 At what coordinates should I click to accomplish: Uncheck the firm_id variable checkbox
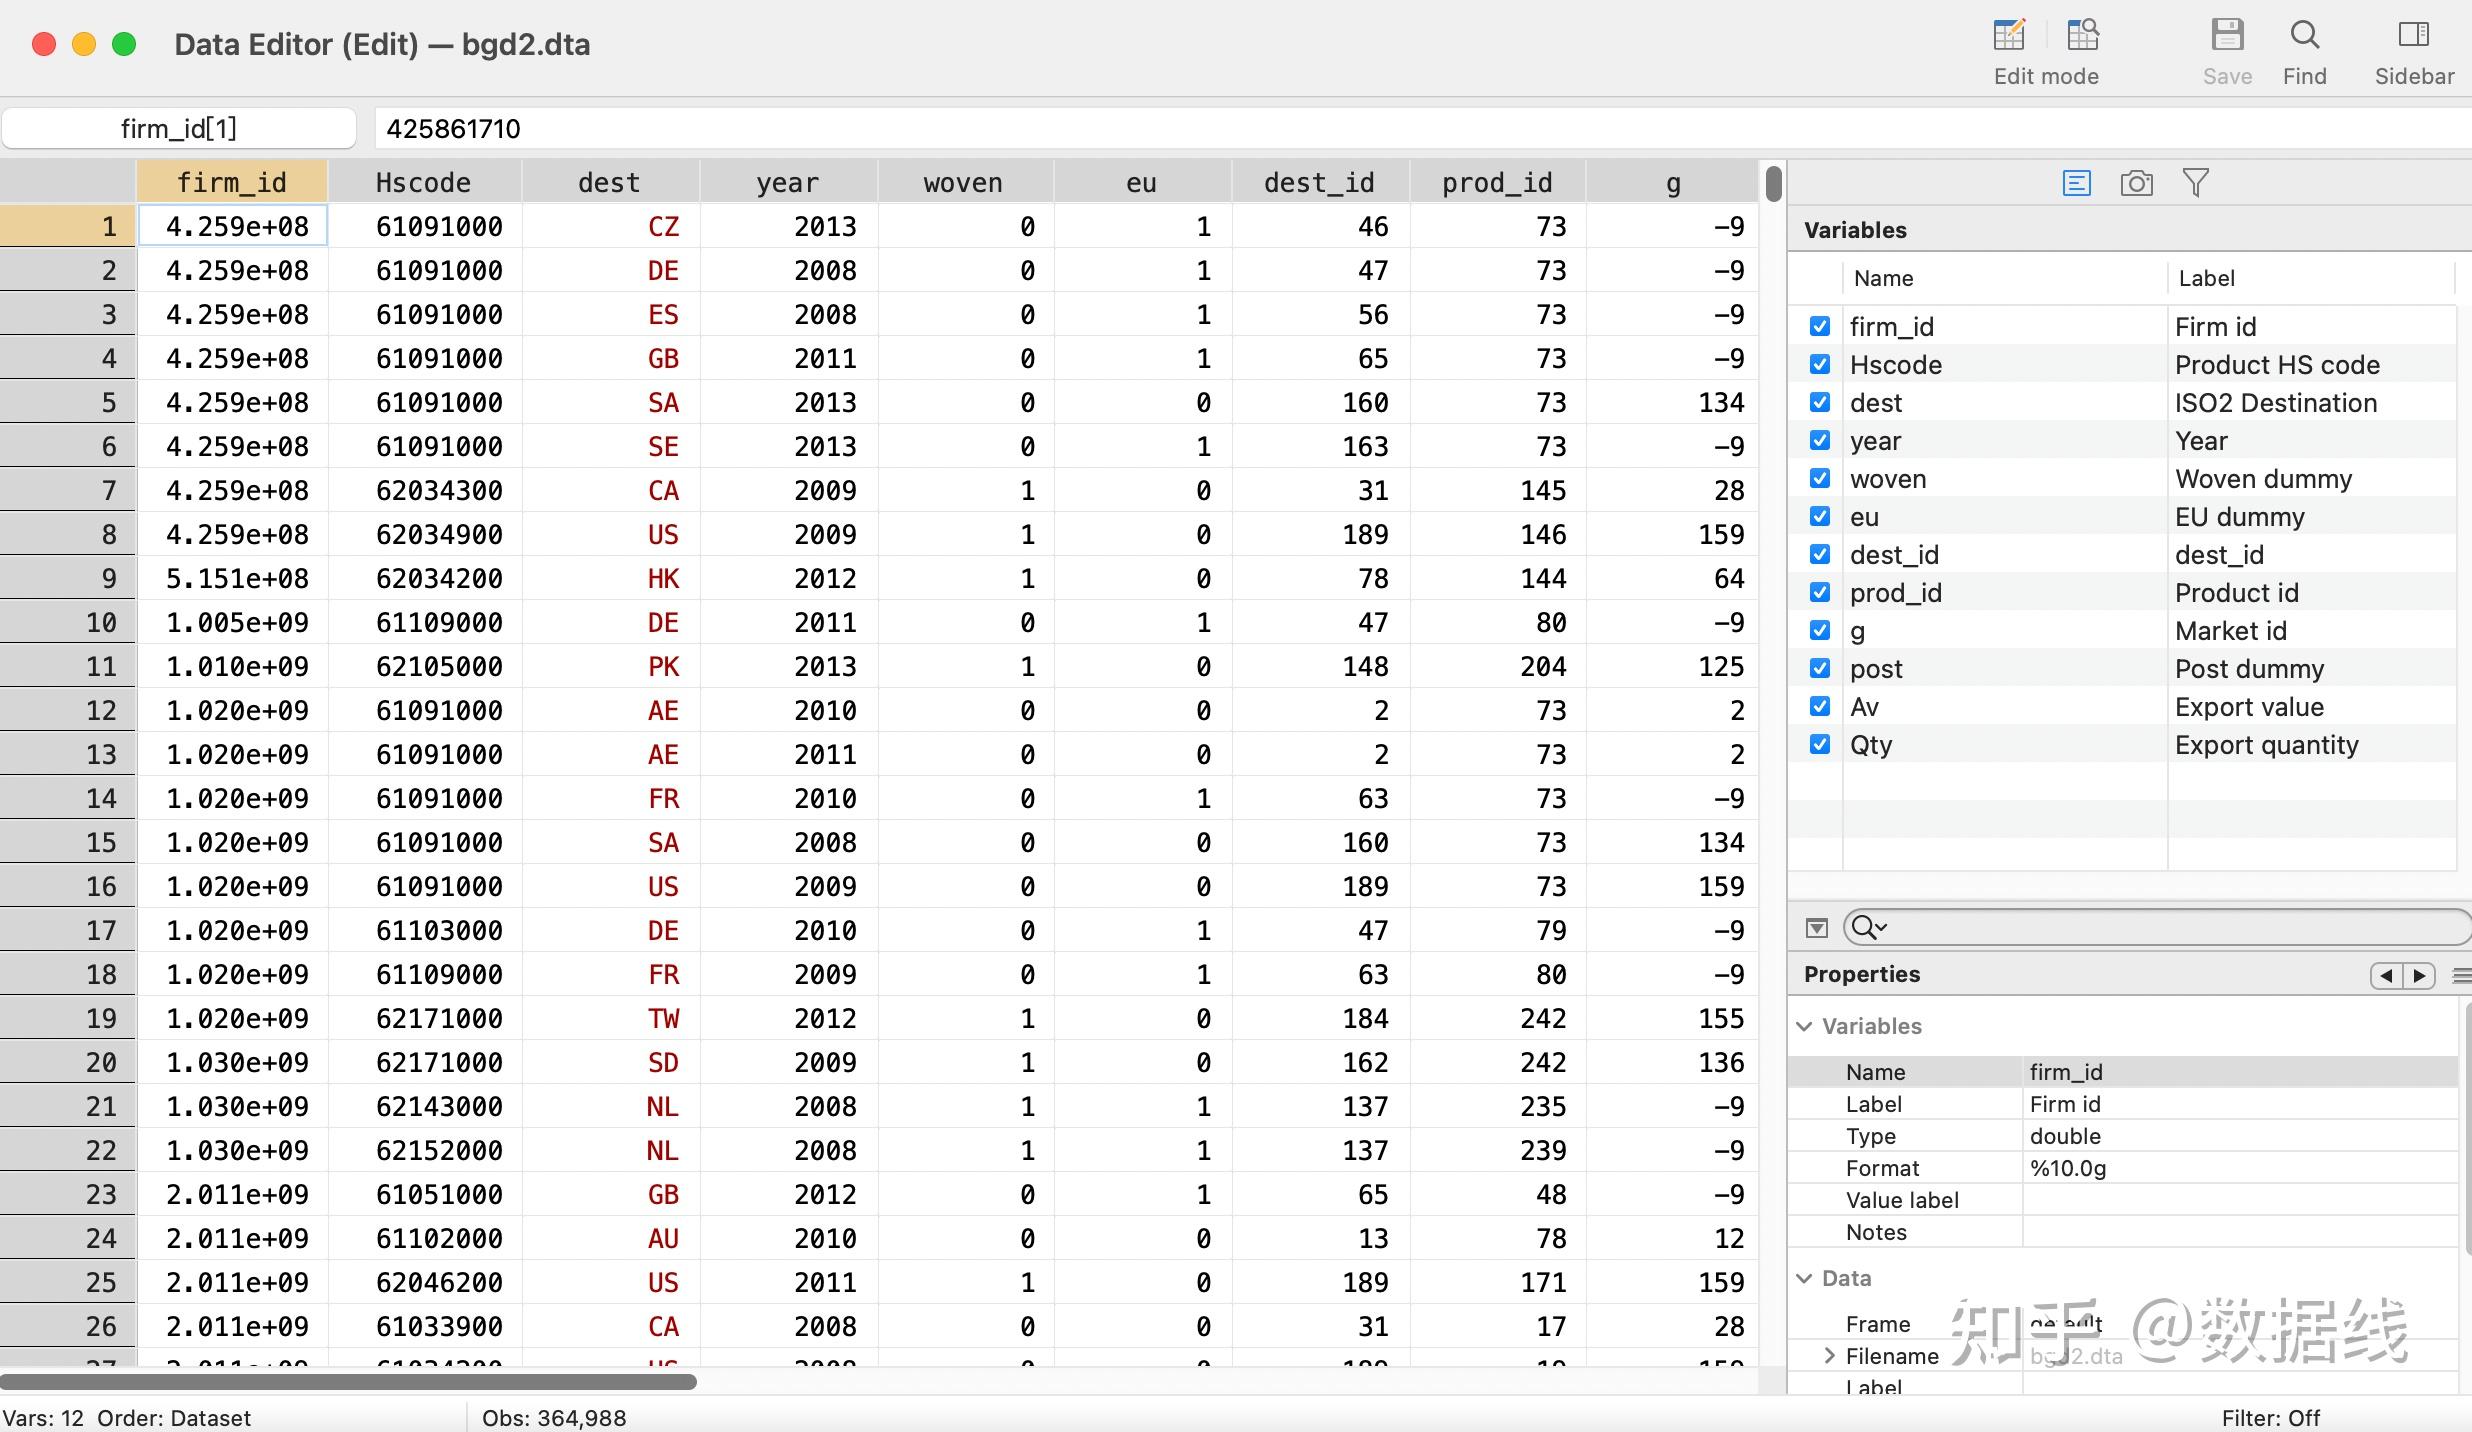click(x=1820, y=326)
